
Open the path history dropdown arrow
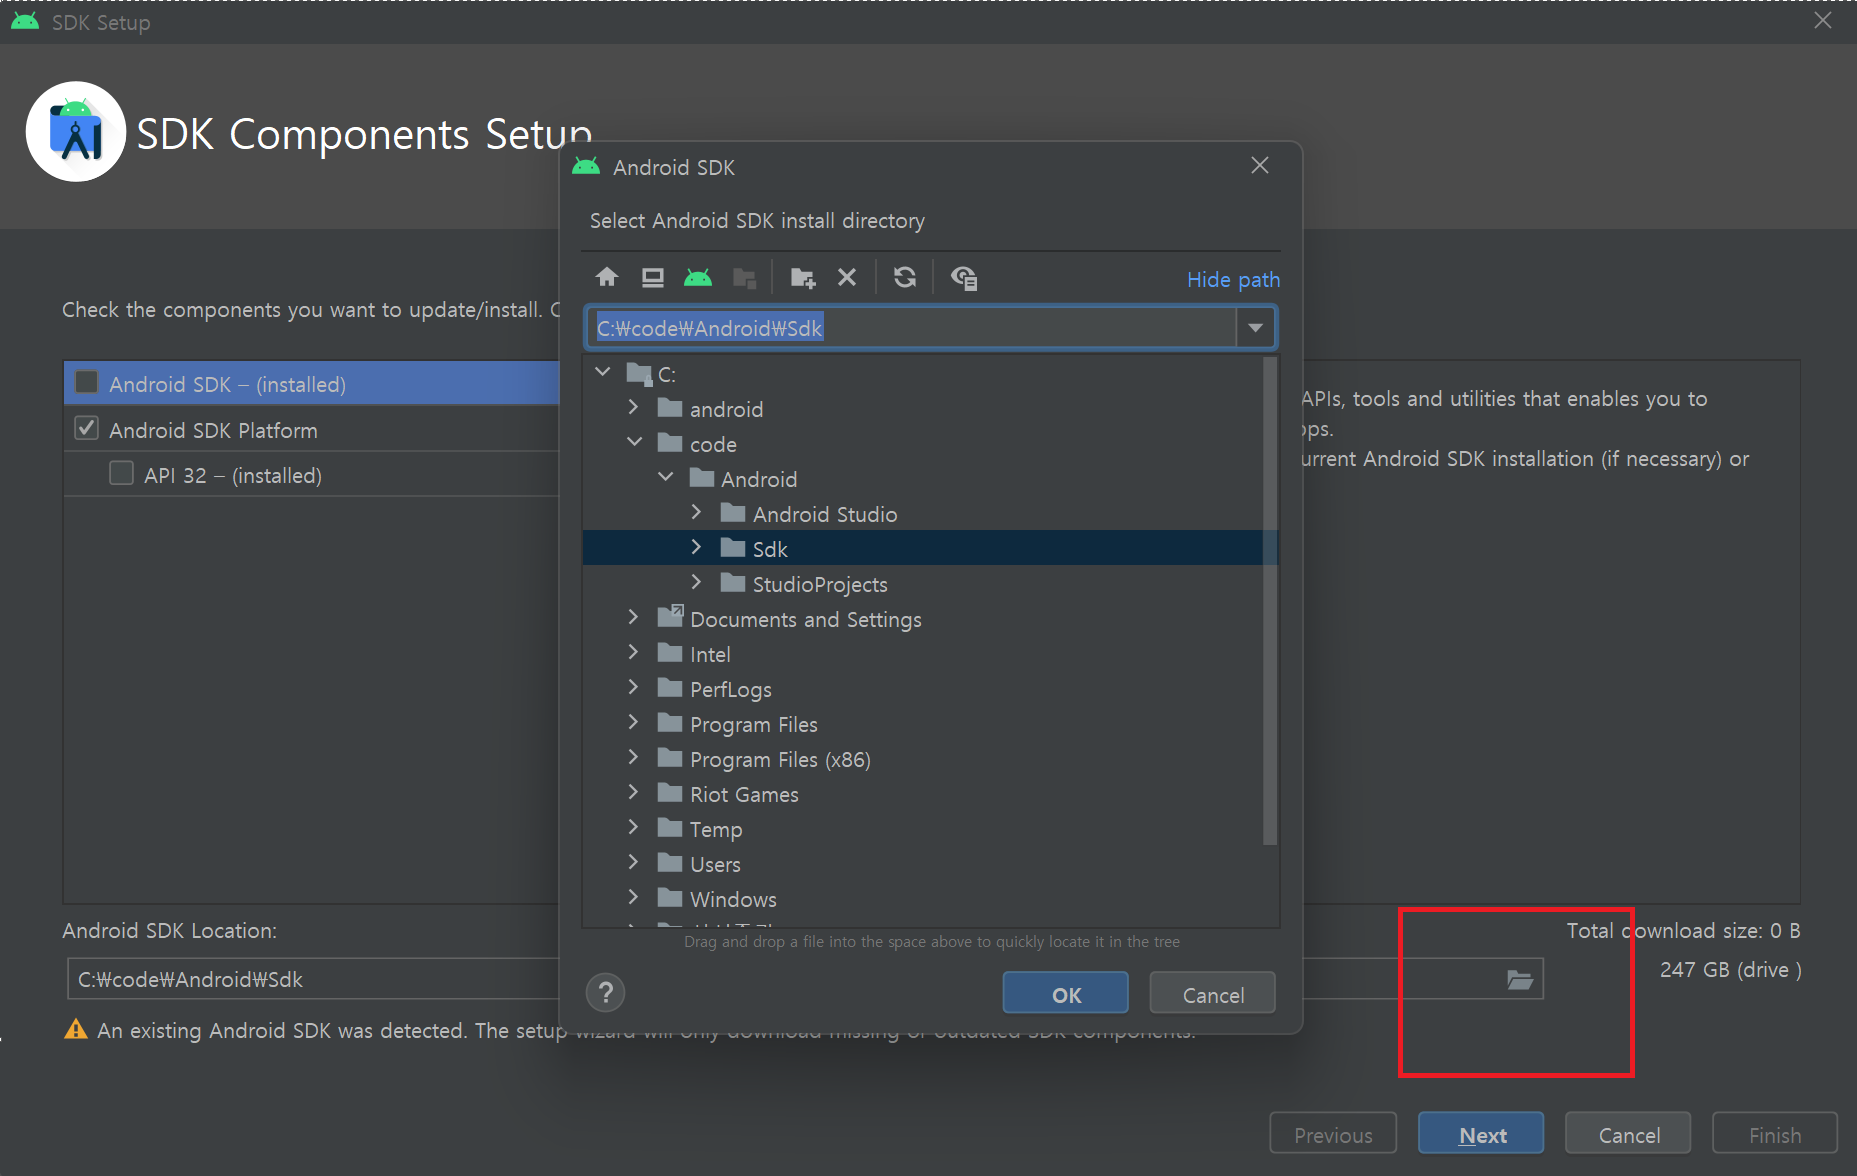[x=1255, y=328]
